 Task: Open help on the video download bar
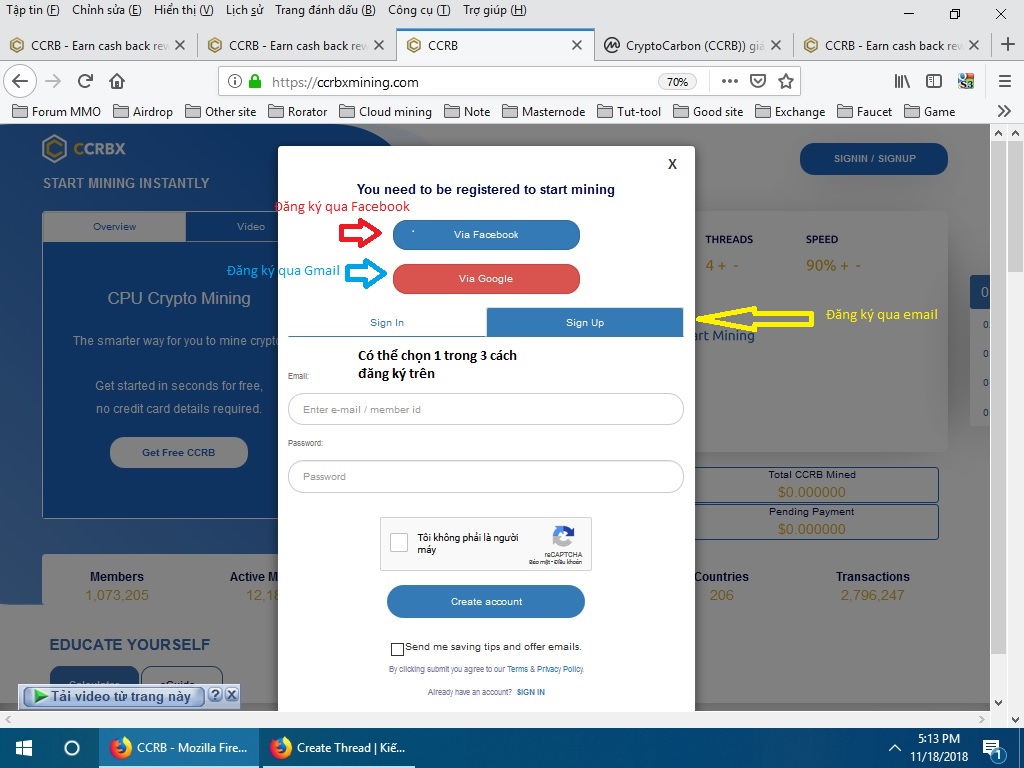point(215,695)
